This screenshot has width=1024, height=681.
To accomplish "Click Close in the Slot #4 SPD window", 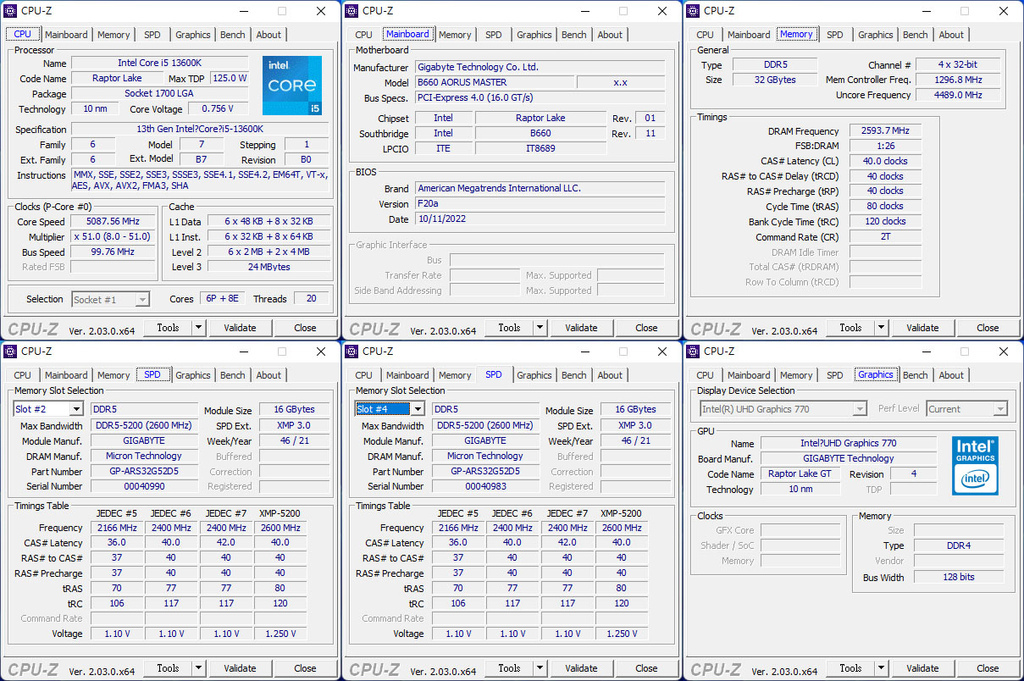I will 646,668.
